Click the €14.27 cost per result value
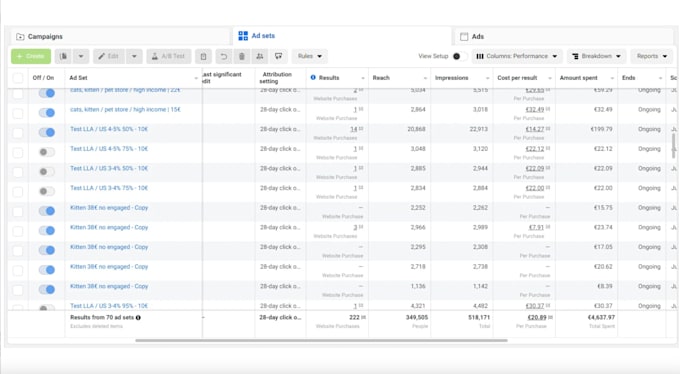680x374 pixels. click(x=535, y=129)
